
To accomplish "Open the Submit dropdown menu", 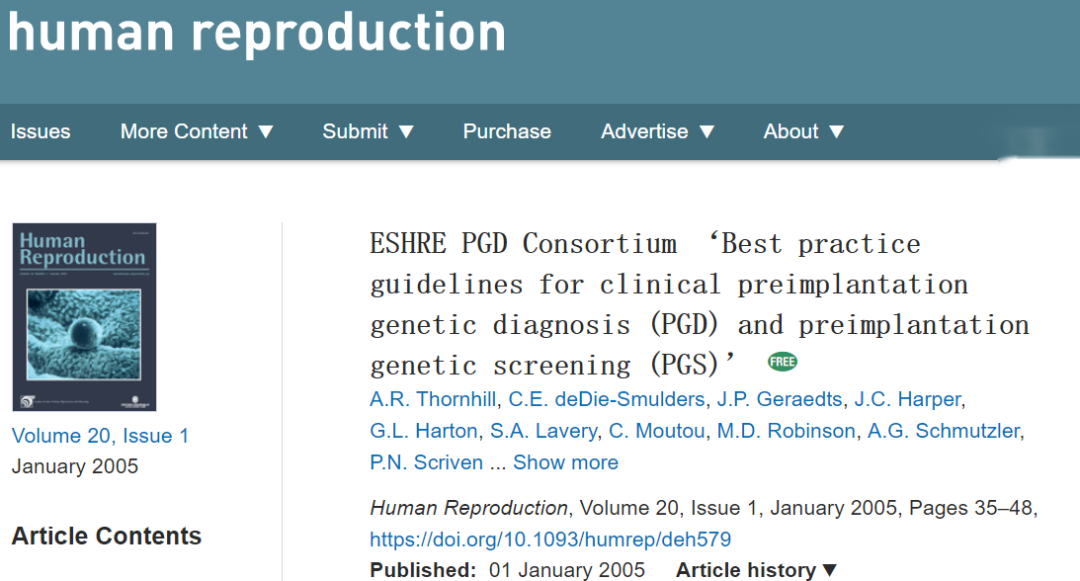I will click(367, 131).
